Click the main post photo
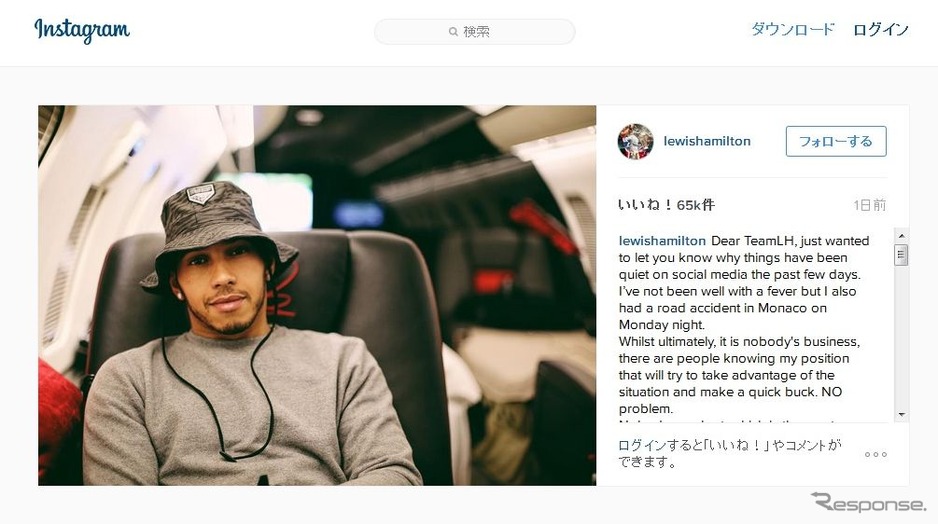938x524 pixels. (317, 295)
